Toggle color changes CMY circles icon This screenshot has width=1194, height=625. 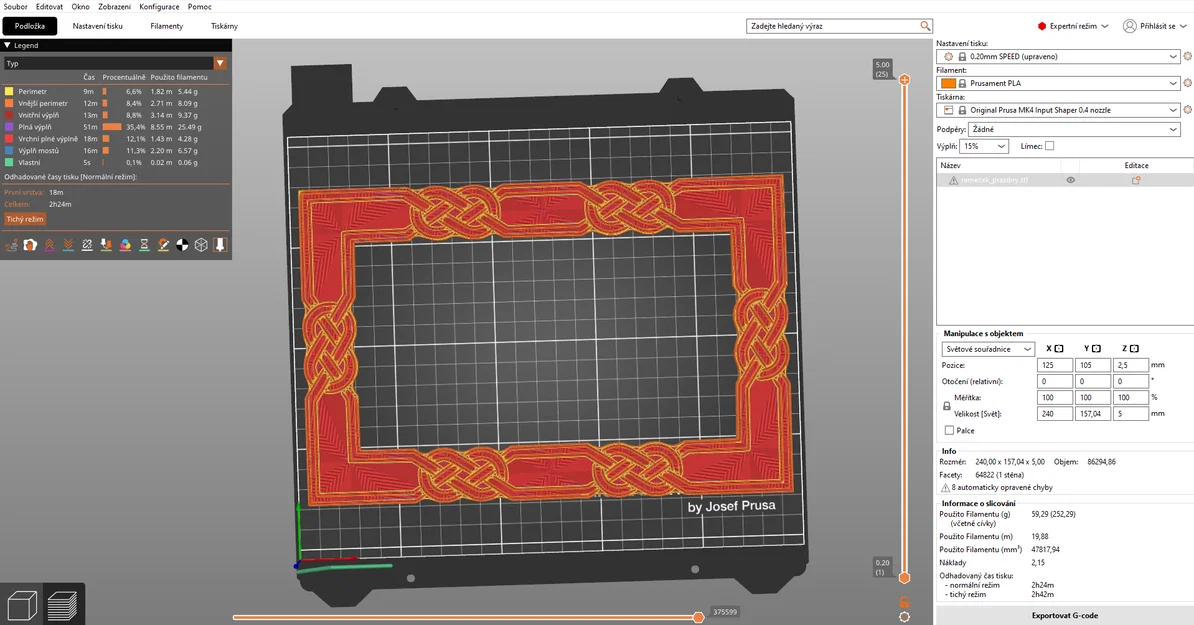point(126,245)
